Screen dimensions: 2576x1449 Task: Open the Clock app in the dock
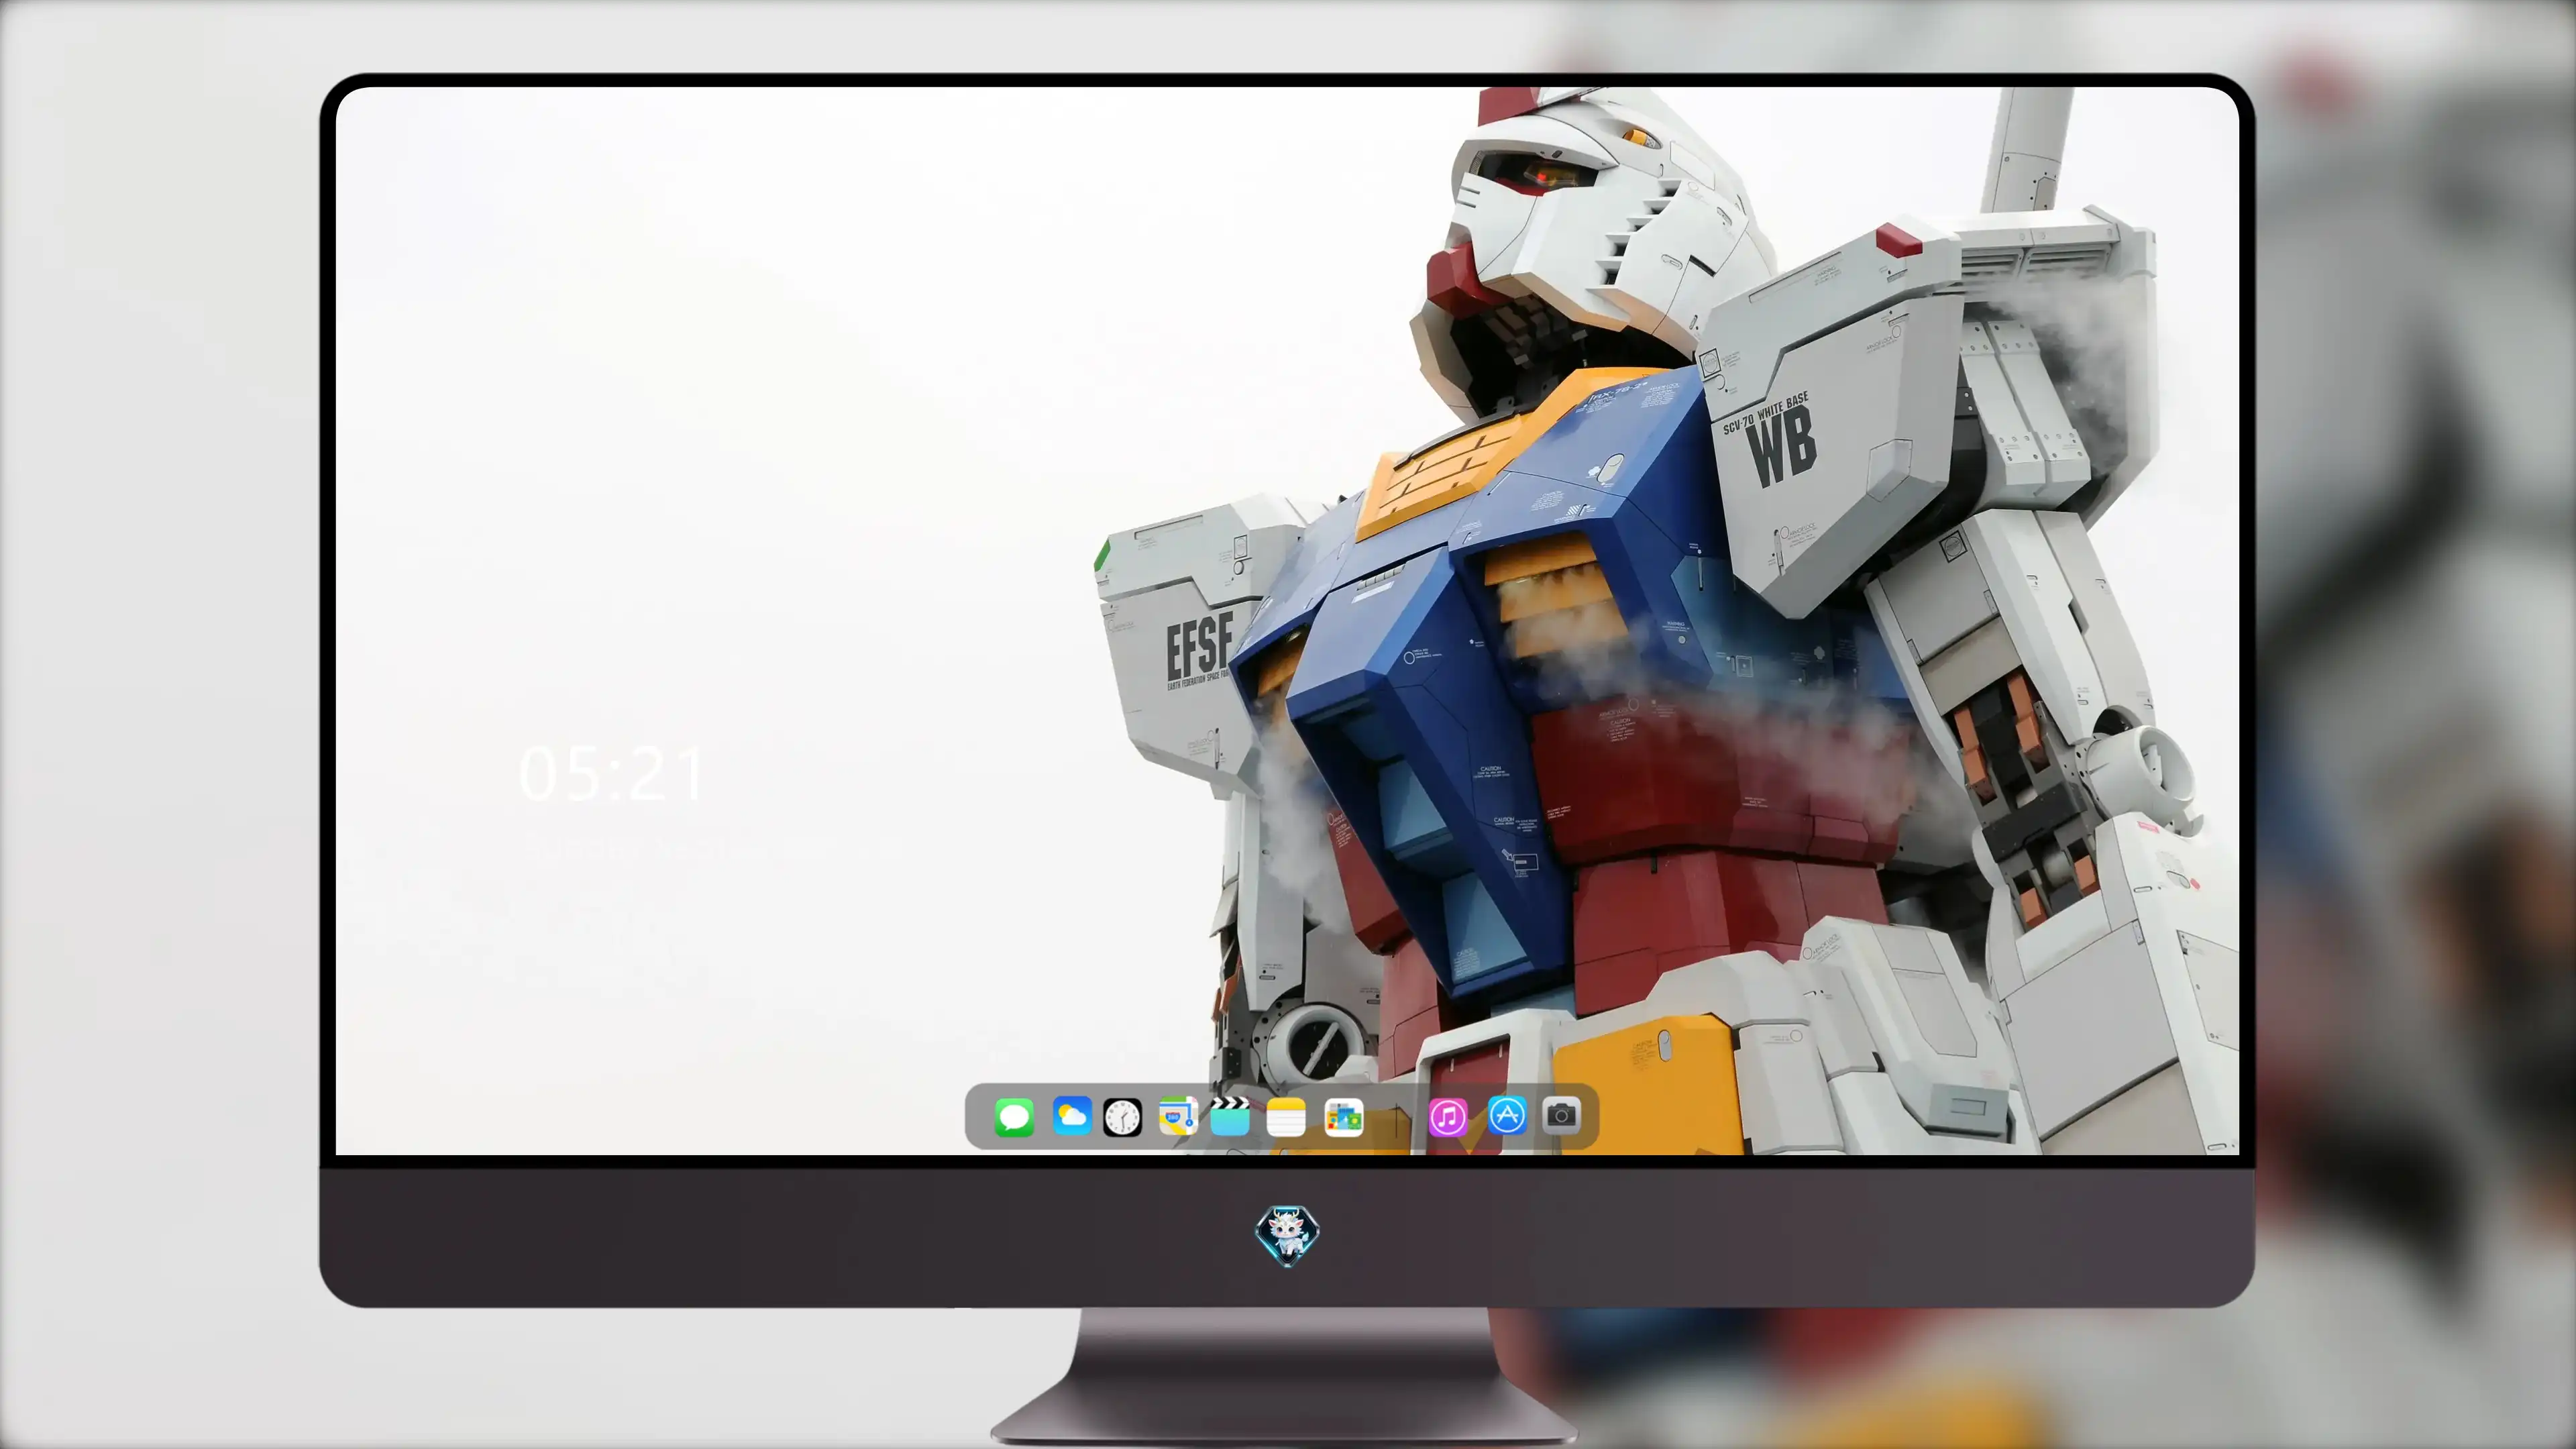click(x=1122, y=1117)
